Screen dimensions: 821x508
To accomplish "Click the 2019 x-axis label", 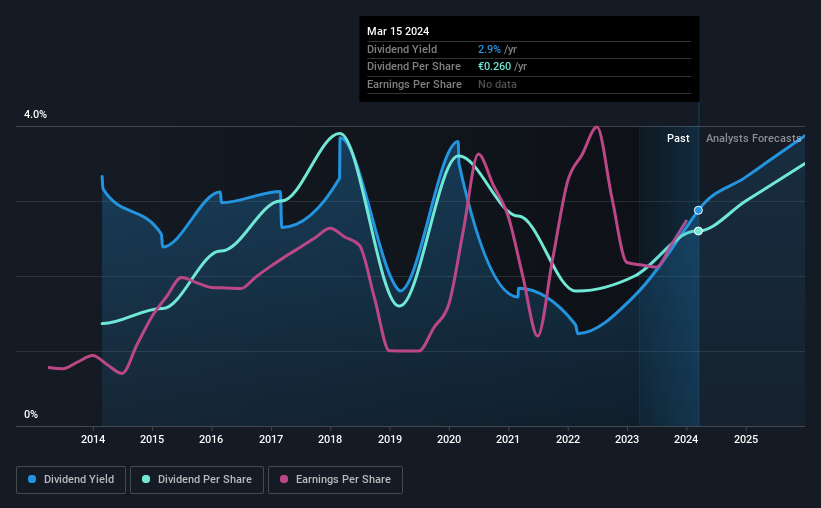I will pos(390,439).
